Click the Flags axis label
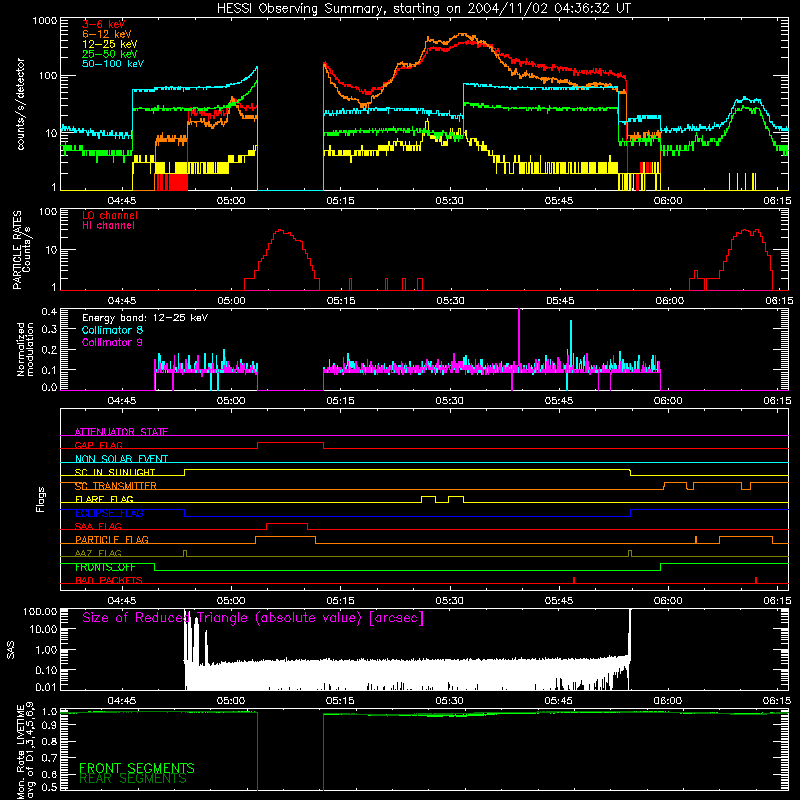The height and width of the screenshot is (800, 800). click(41, 499)
